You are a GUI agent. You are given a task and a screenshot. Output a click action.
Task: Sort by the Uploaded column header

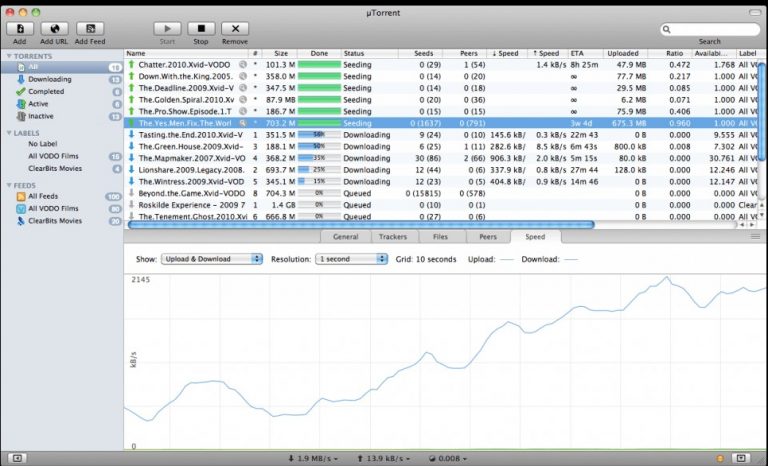[x=624, y=53]
